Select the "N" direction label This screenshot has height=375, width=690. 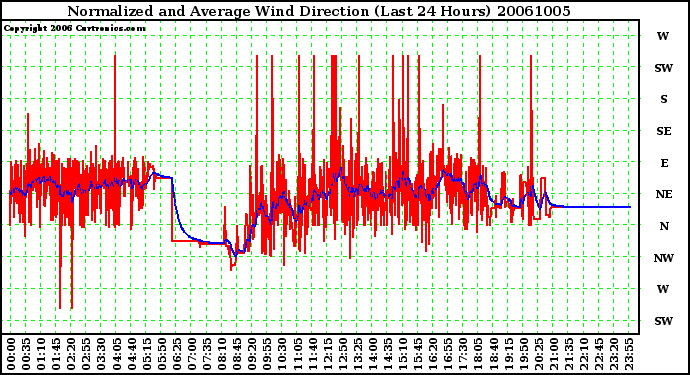click(664, 226)
